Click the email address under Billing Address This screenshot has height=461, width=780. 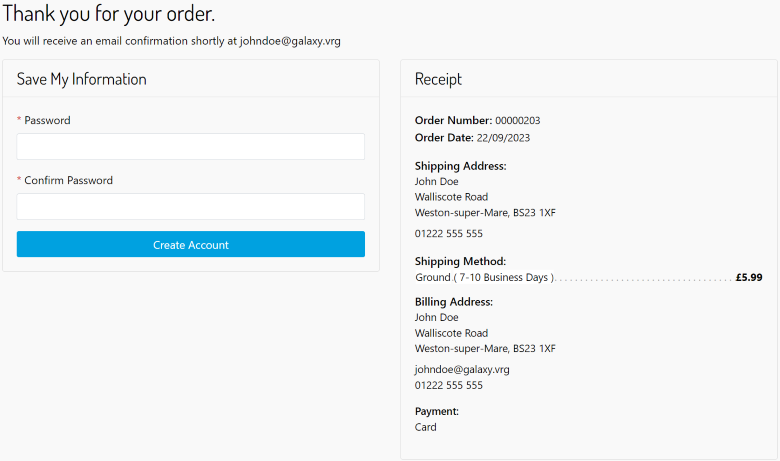(x=462, y=369)
